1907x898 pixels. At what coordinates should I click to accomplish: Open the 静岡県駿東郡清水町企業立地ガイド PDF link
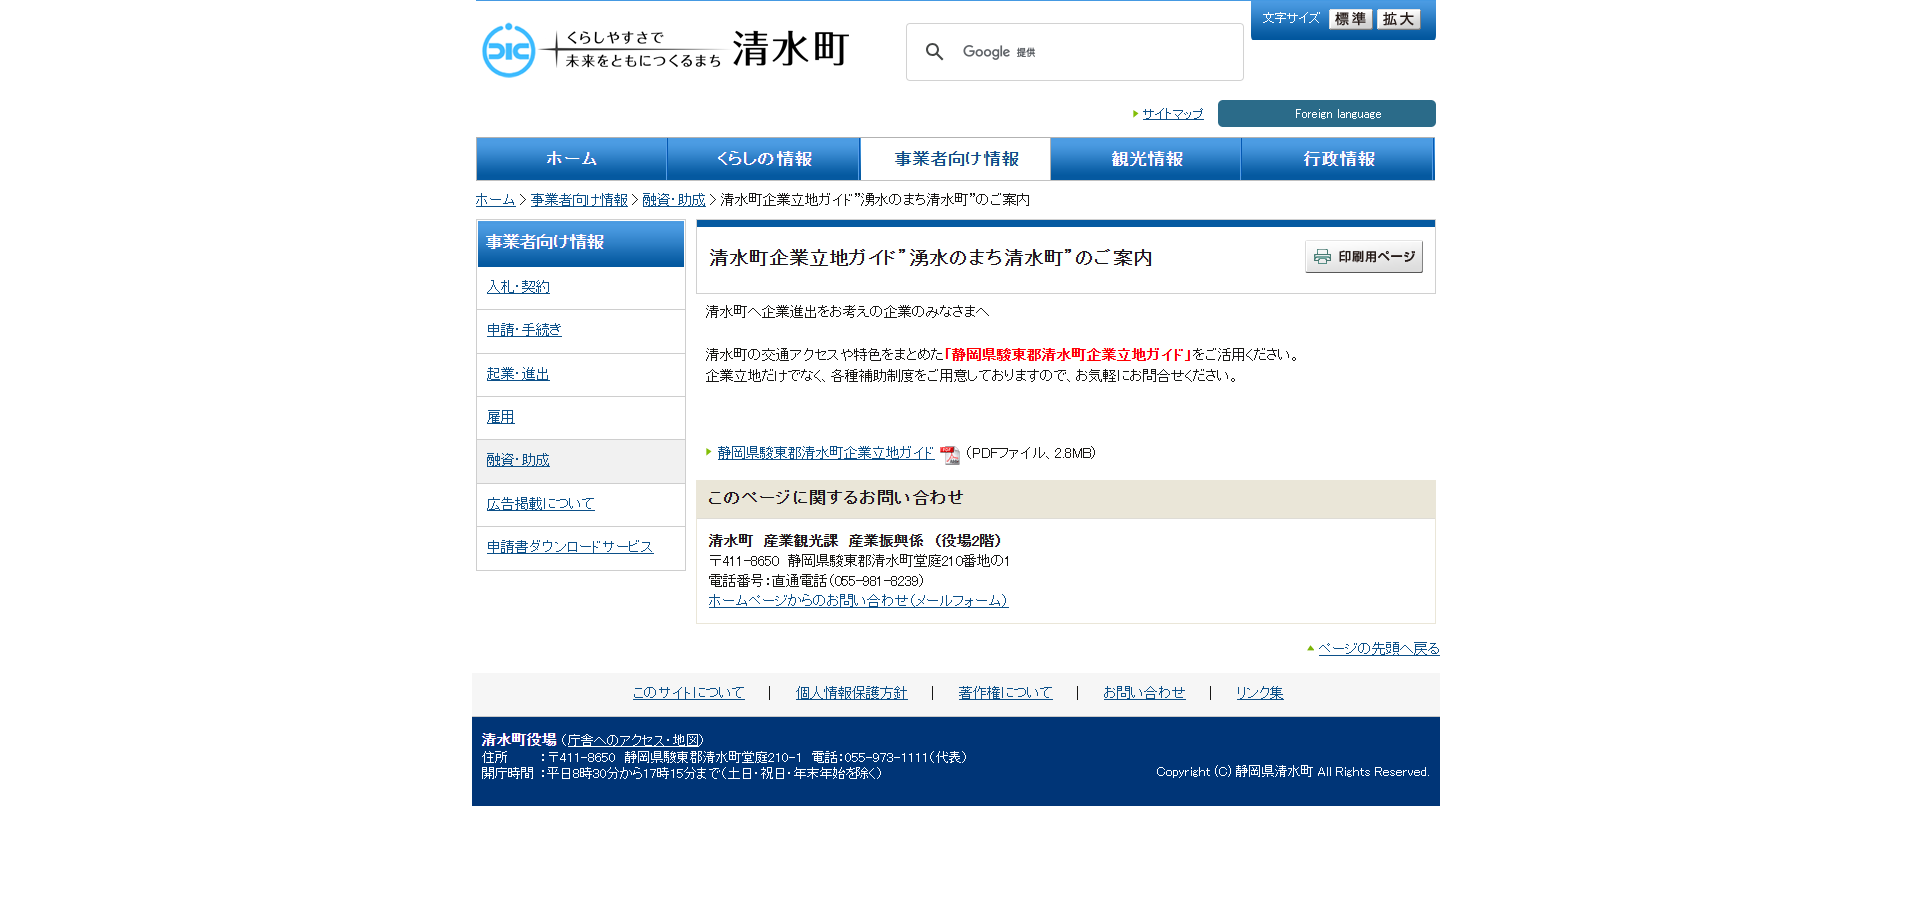pyautogui.click(x=826, y=453)
